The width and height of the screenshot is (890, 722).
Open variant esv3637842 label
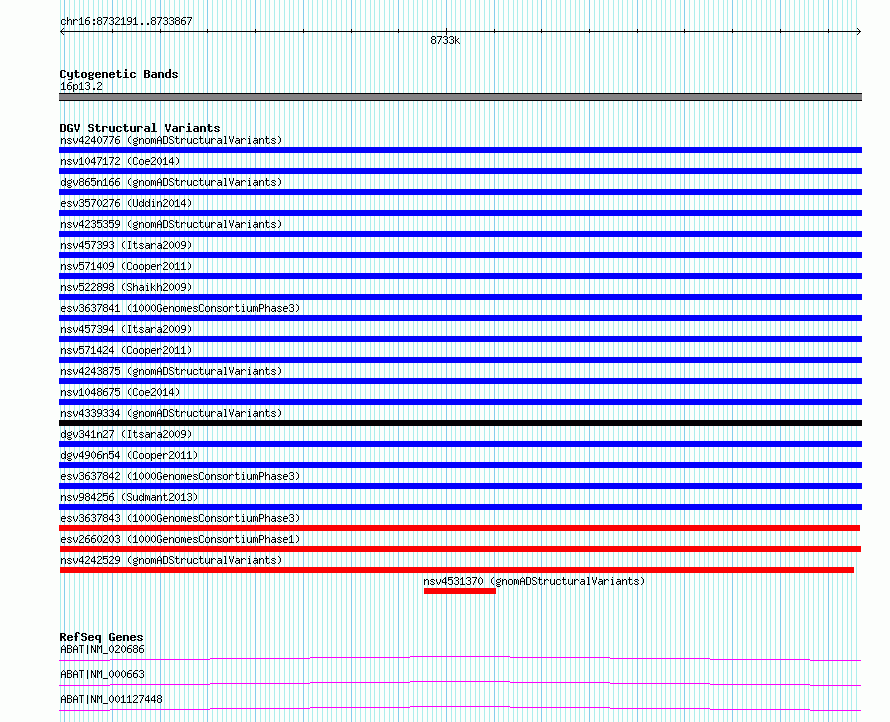tap(180, 476)
